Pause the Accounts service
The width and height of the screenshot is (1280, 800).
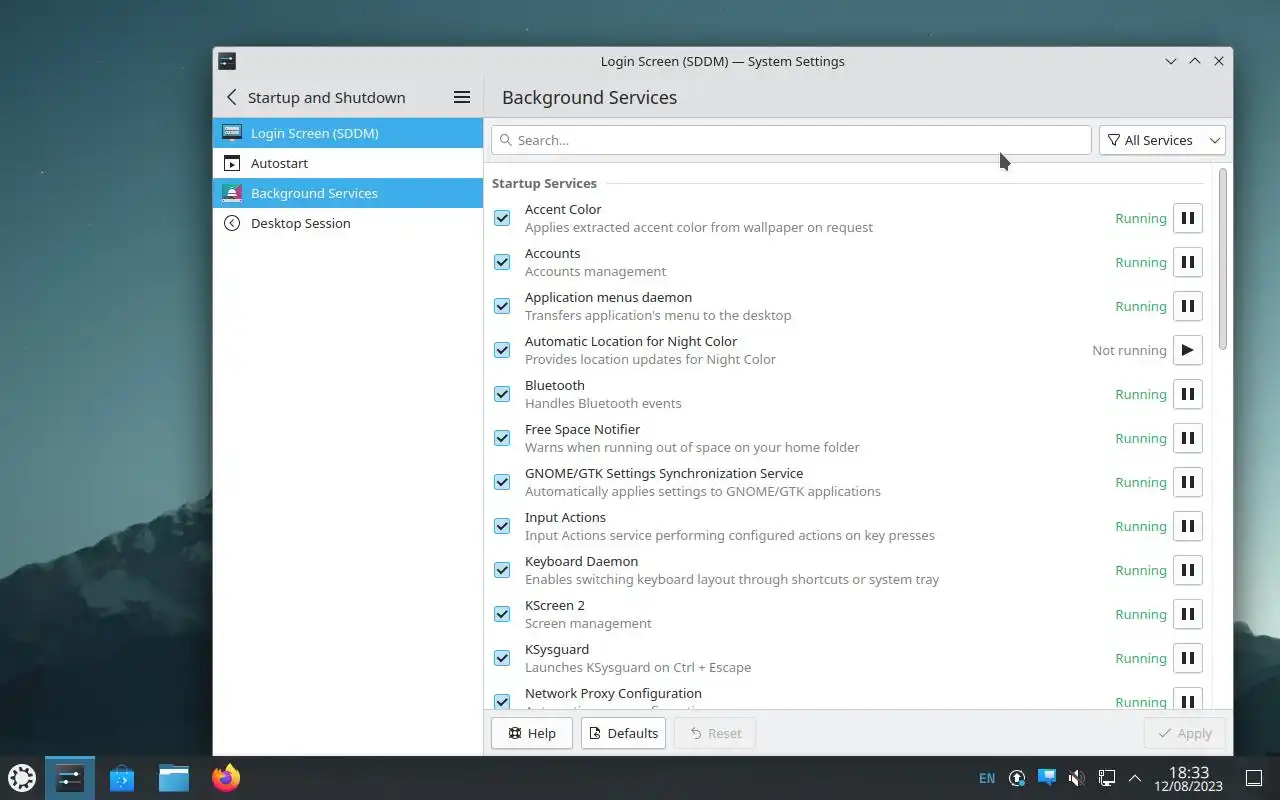pos(1187,262)
